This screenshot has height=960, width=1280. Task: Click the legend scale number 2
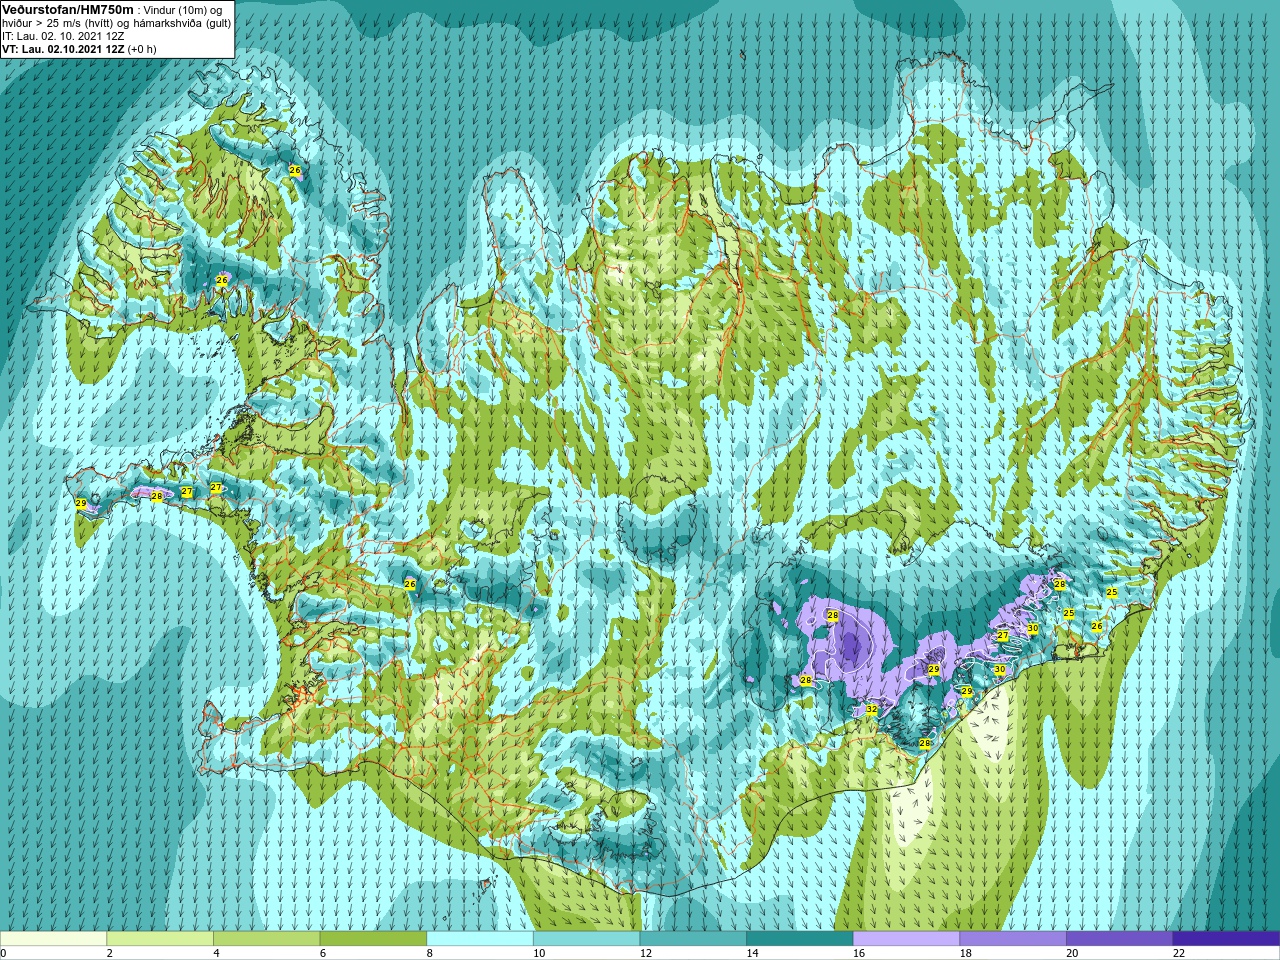coord(110,953)
